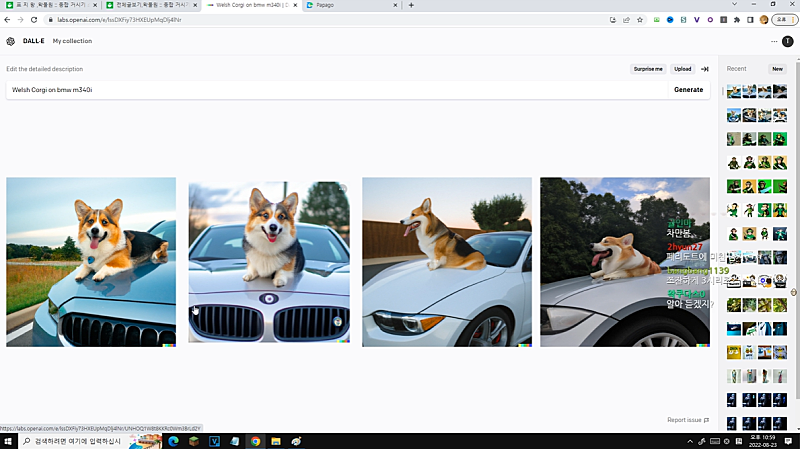The height and width of the screenshot is (449, 800).
Task: Click the Report issue link
Action: (x=688, y=420)
